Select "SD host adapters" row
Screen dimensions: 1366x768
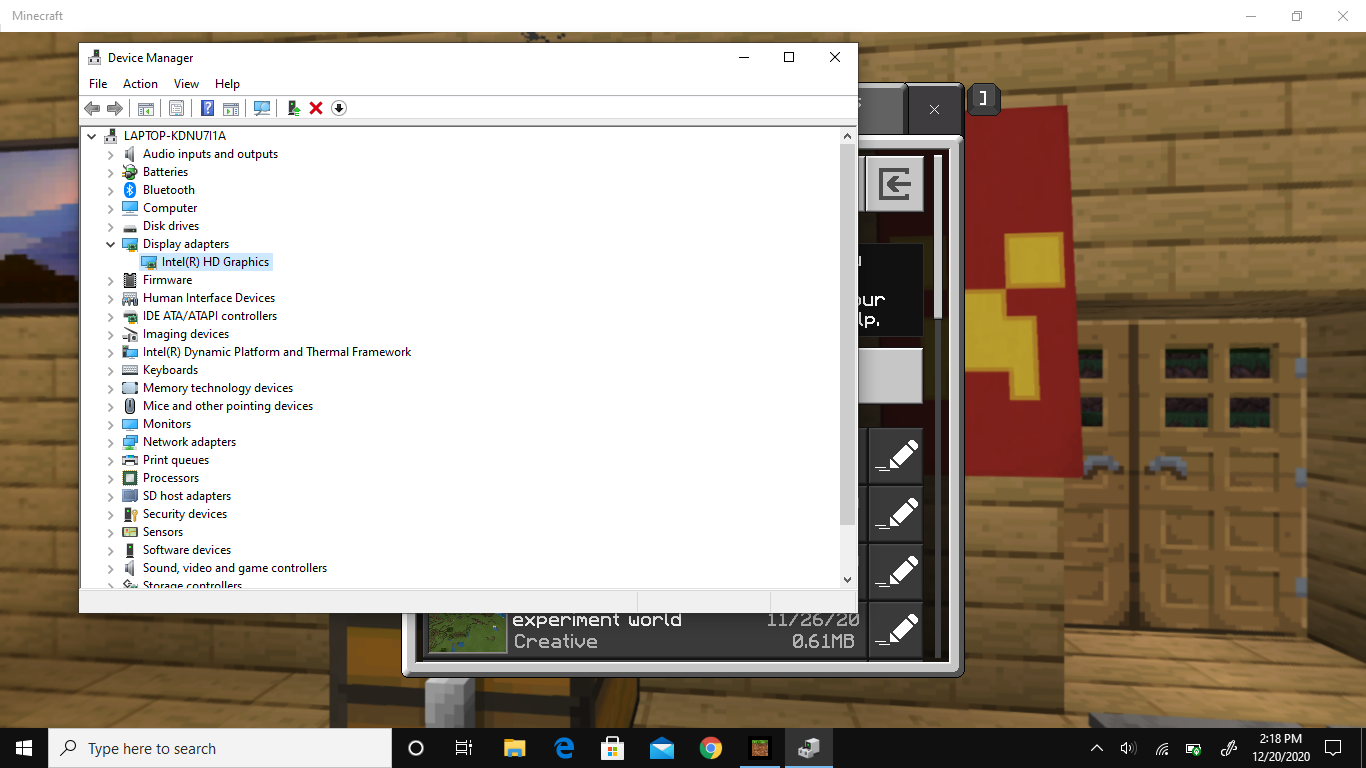[187, 496]
